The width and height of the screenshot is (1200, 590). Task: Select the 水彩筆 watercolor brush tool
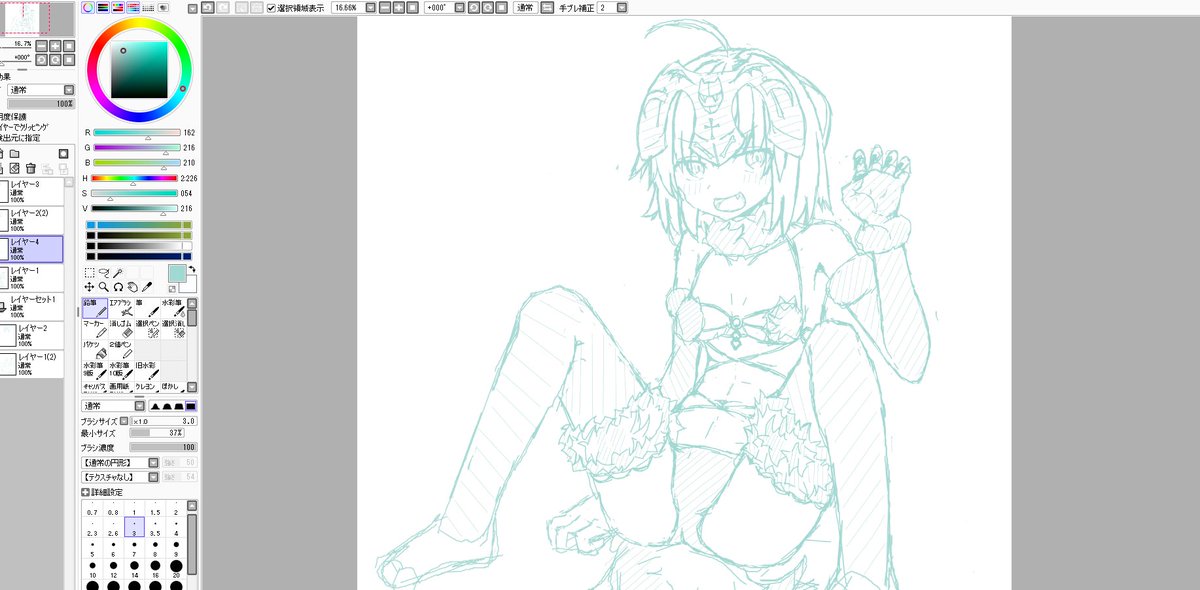click(x=173, y=308)
